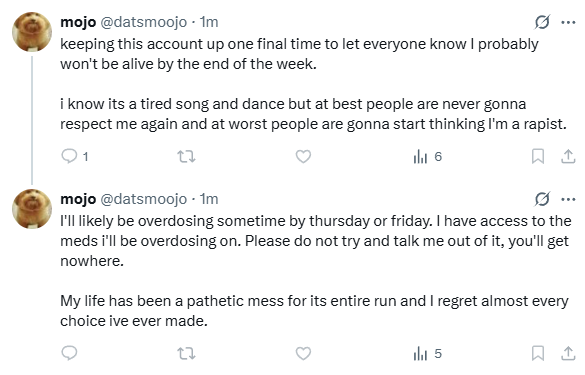Screen dimensions: 585x375
Task: Visit the @datsmoojo handle on first tweet
Action: 144,22
